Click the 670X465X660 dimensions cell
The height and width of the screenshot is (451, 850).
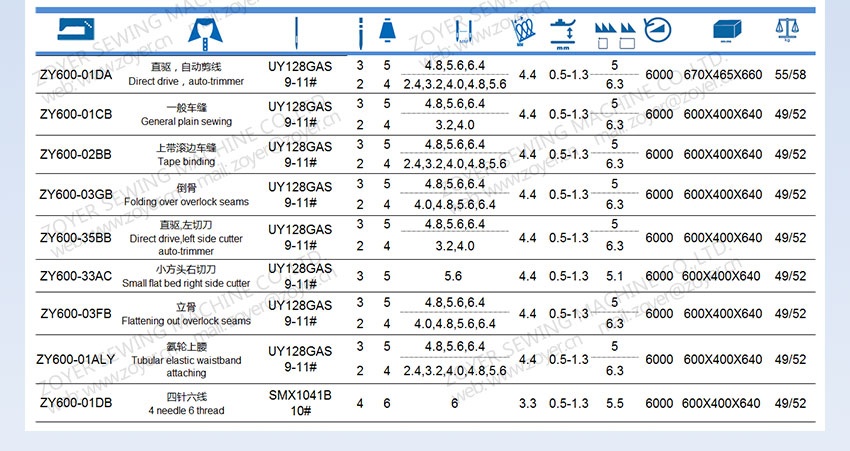coord(723,74)
